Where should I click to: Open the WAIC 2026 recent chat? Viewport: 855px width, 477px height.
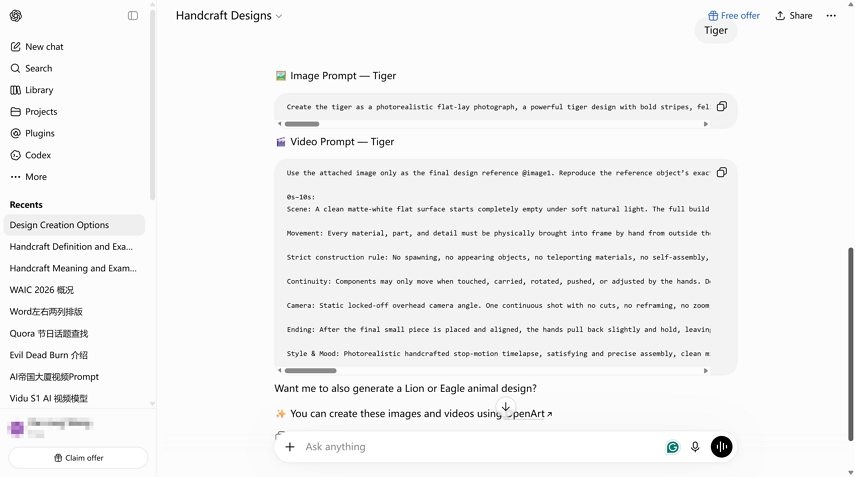(41, 290)
